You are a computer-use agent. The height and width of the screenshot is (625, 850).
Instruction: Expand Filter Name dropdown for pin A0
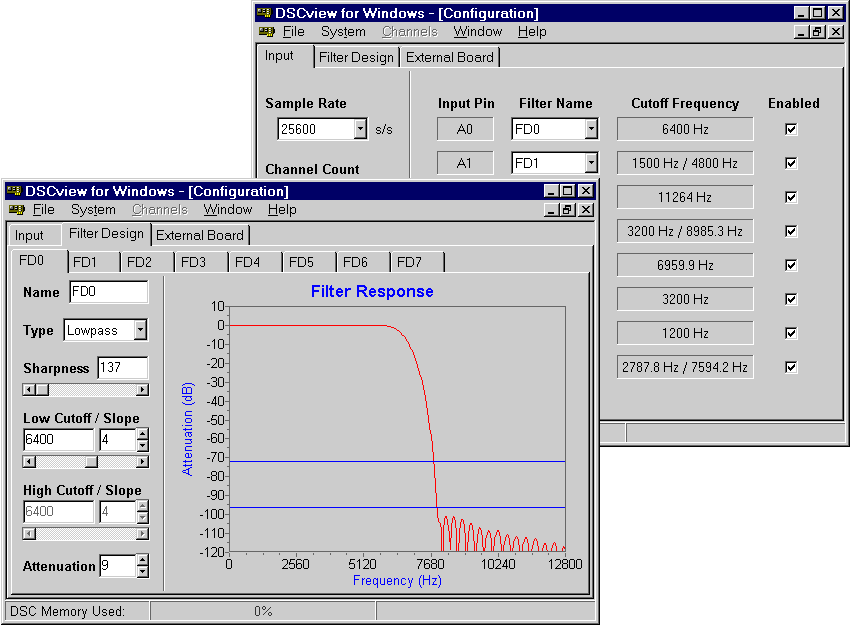[x=591, y=129]
